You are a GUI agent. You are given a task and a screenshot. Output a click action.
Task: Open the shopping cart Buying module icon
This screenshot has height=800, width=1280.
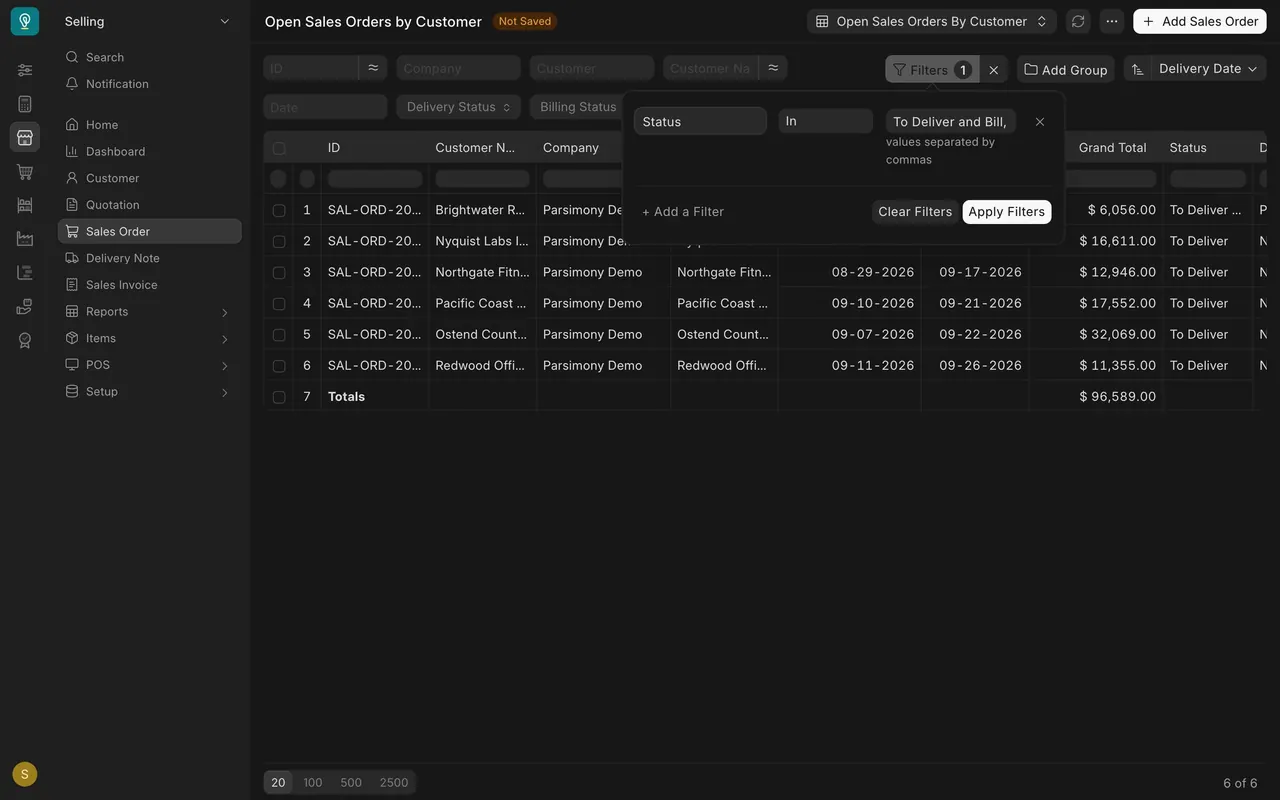25,172
